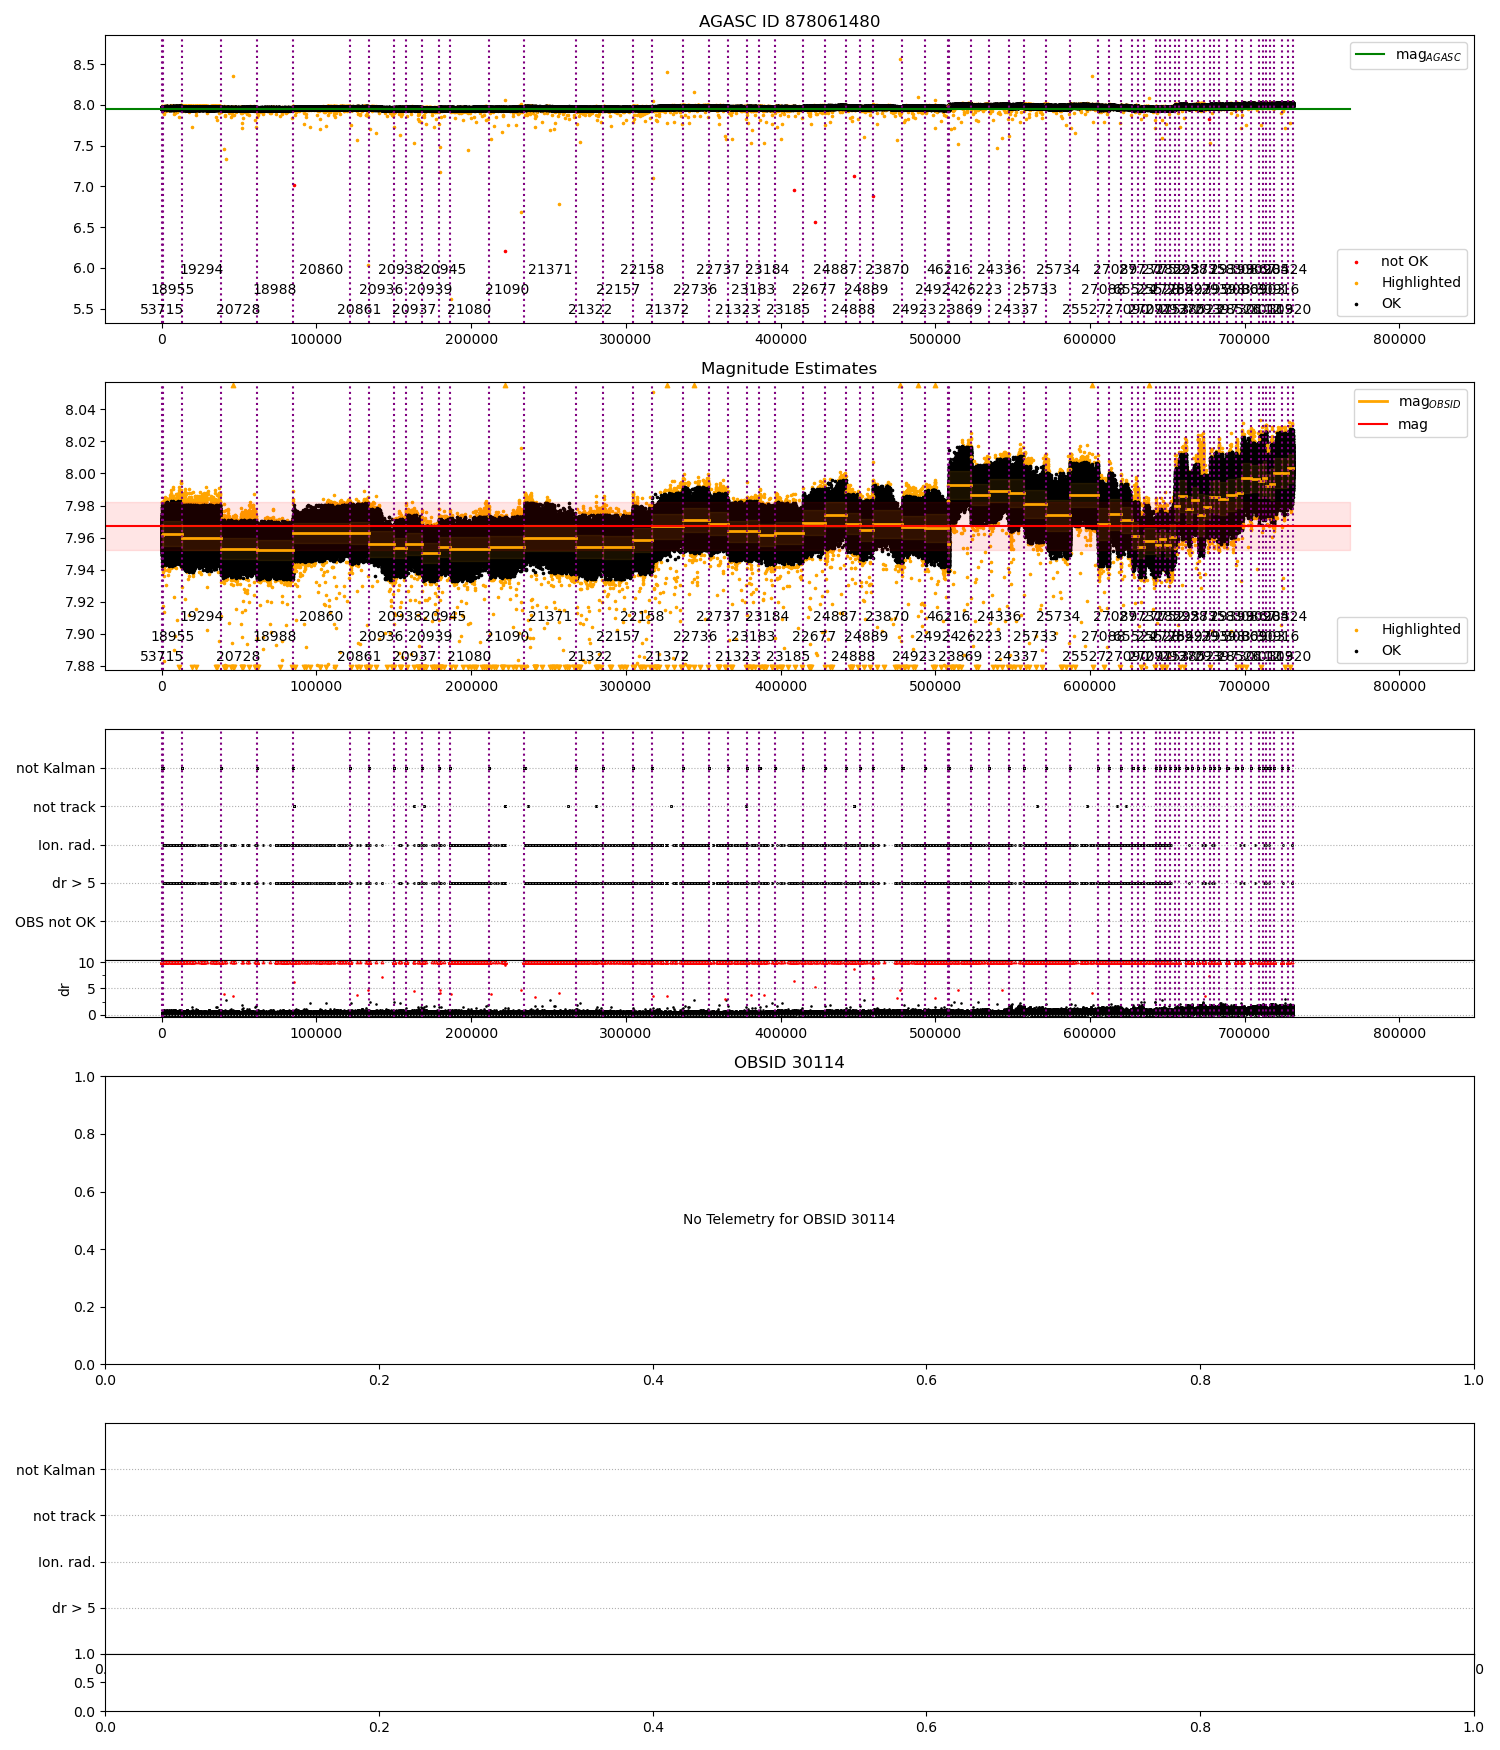Screen dimensions: 1500x1750
Task: Click the 'OBS not OK' axis label
Action: [55, 922]
